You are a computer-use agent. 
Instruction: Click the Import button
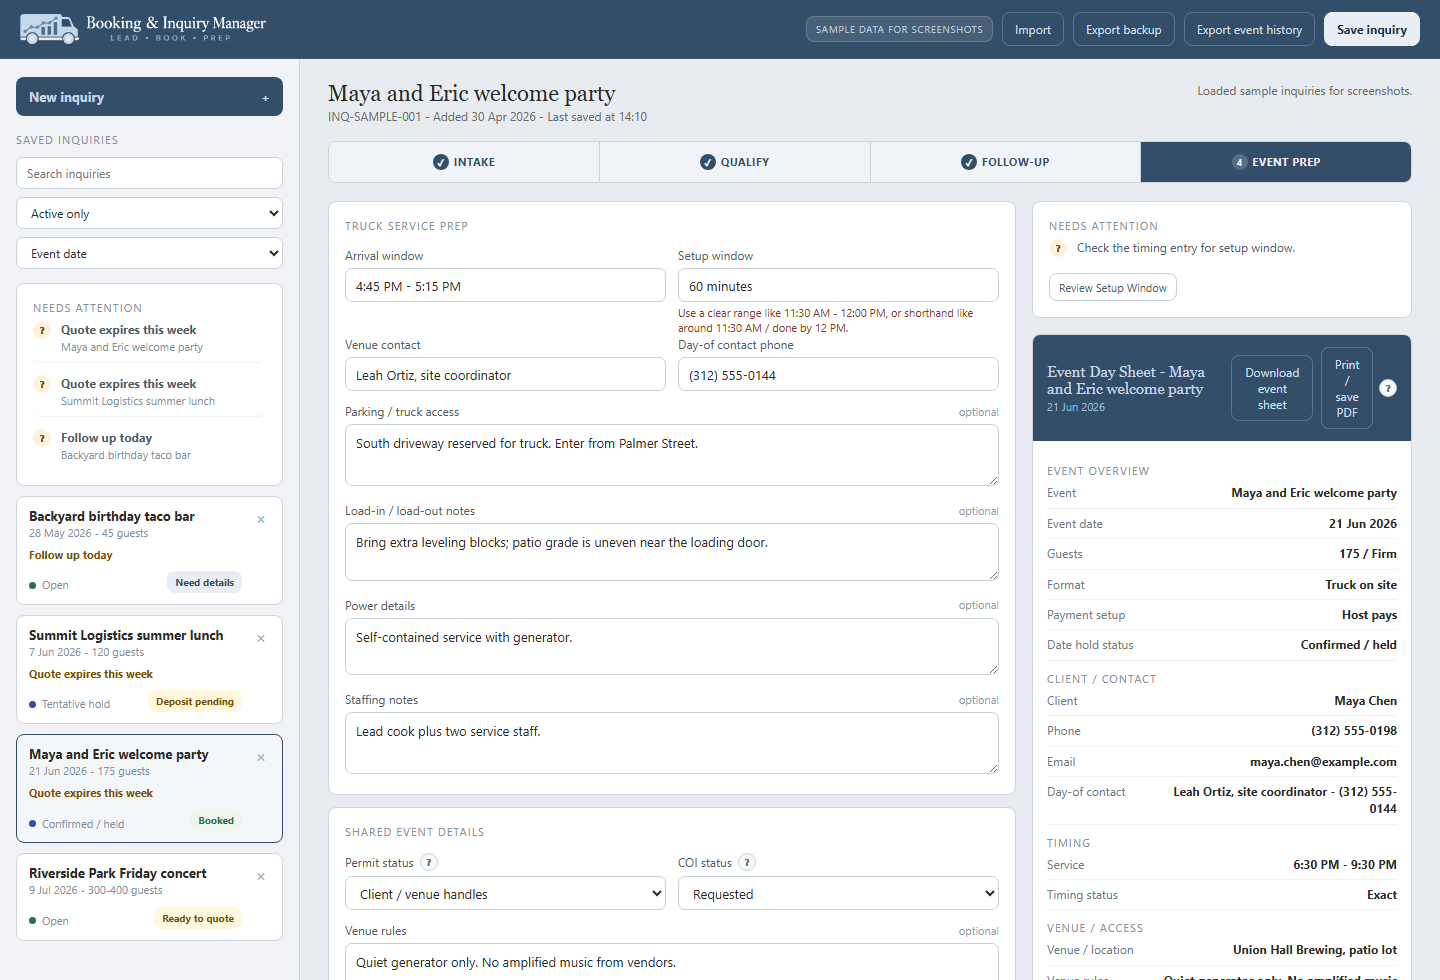click(1033, 29)
